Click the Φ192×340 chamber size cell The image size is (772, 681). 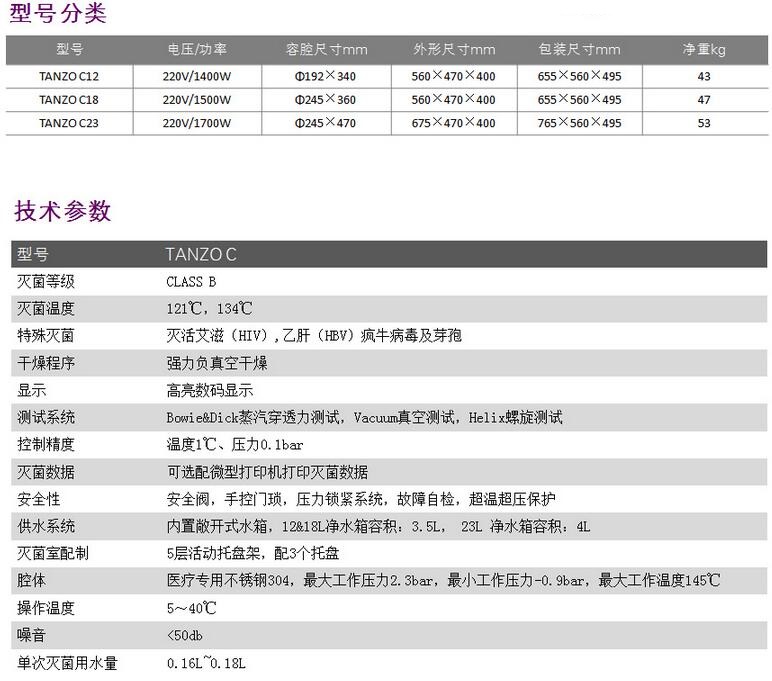[325, 76]
